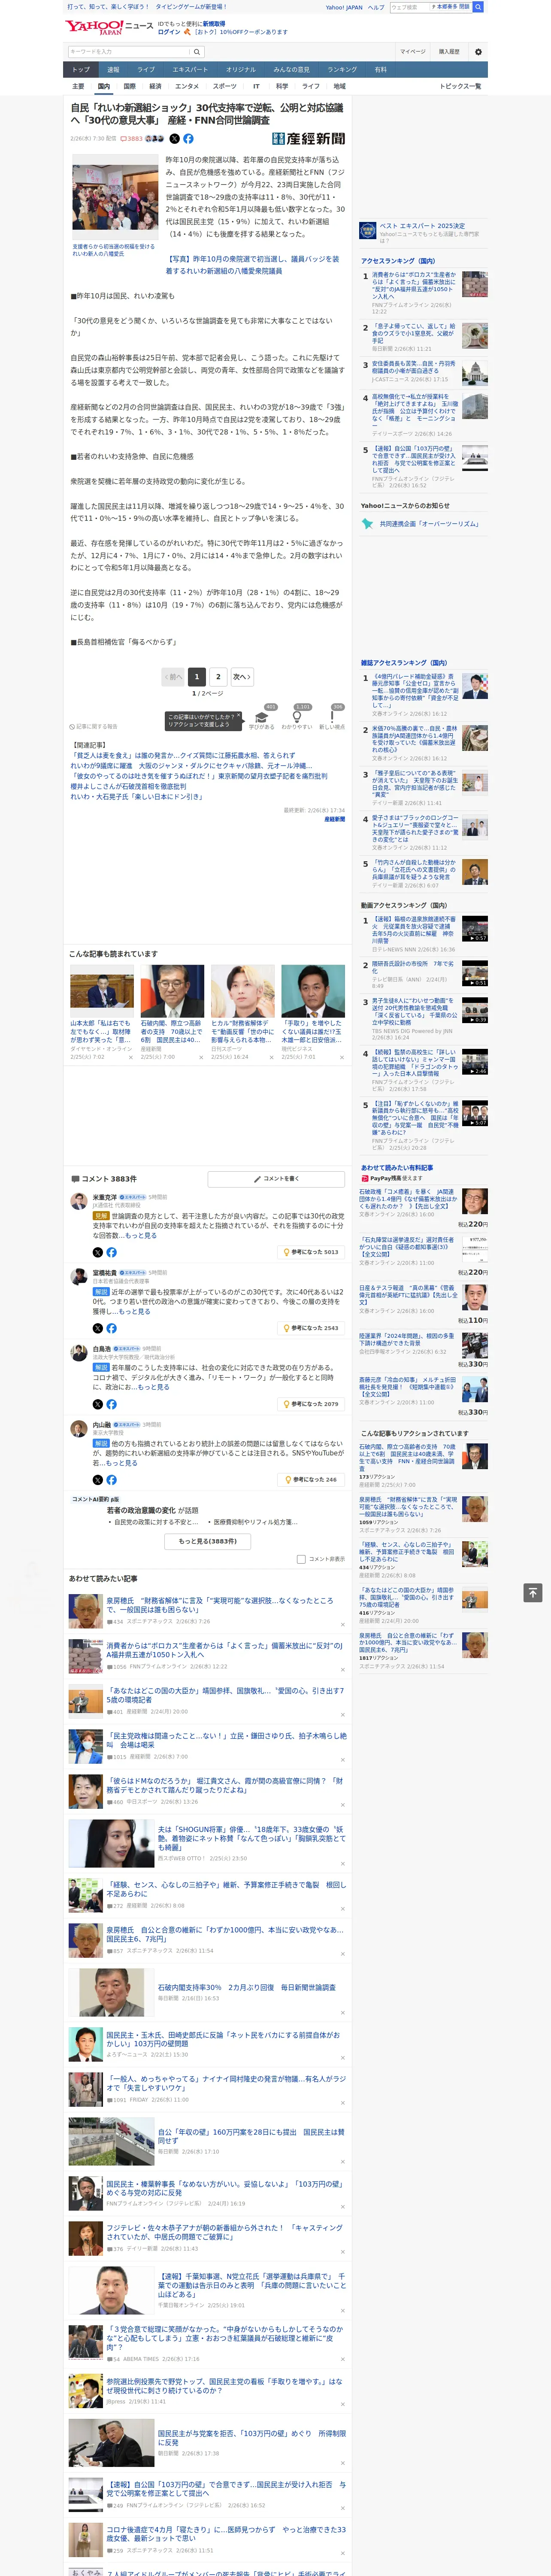551x2576 pixels.
Task: Expand 米重克洋's comment with もっと見る
Action: click(142, 1235)
